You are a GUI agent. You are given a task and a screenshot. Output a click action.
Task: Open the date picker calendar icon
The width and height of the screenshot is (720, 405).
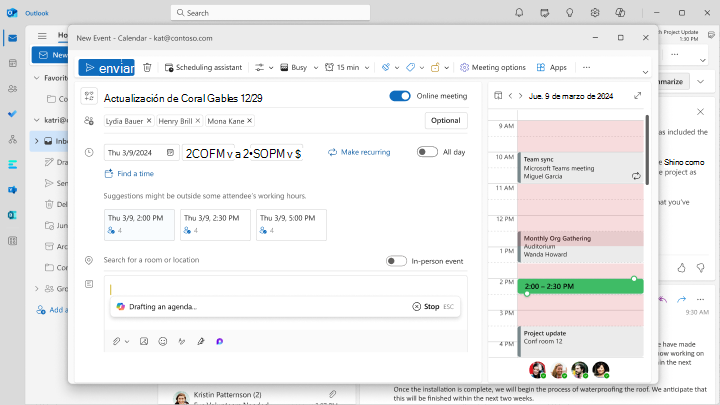click(x=170, y=152)
